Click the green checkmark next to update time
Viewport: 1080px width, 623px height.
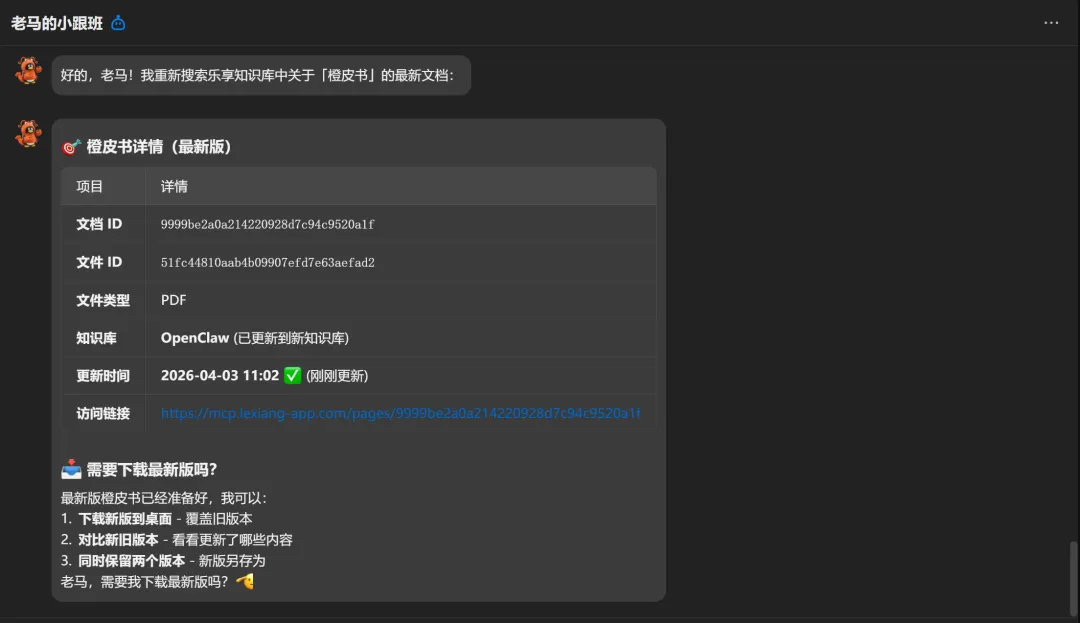[293, 375]
